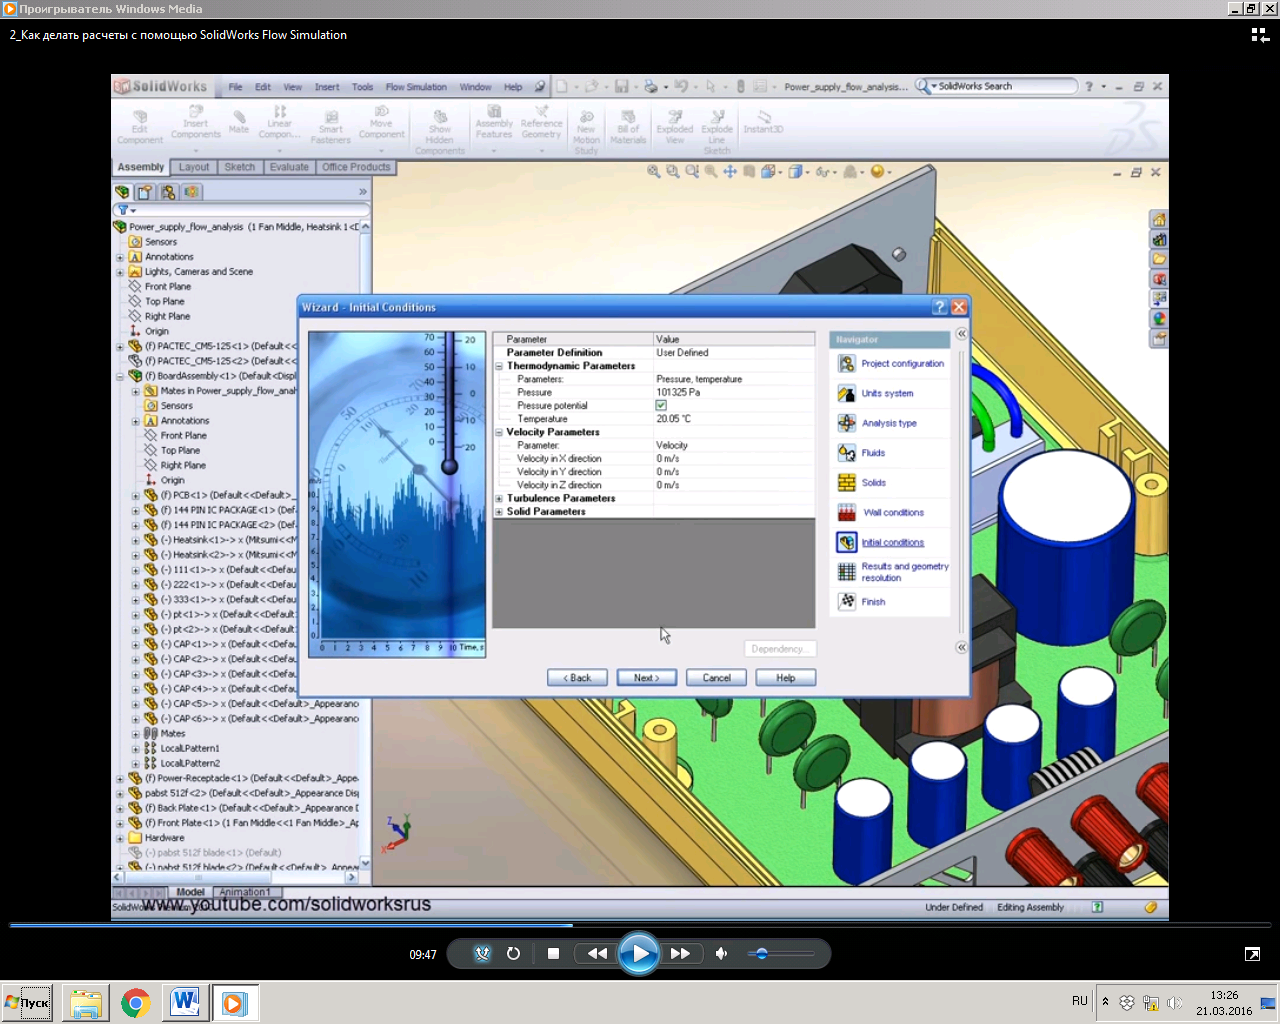The height and width of the screenshot is (1024, 1280).
Task: Collapse Thermodynamic Parameters group
Action: click(x=499, y=366)
